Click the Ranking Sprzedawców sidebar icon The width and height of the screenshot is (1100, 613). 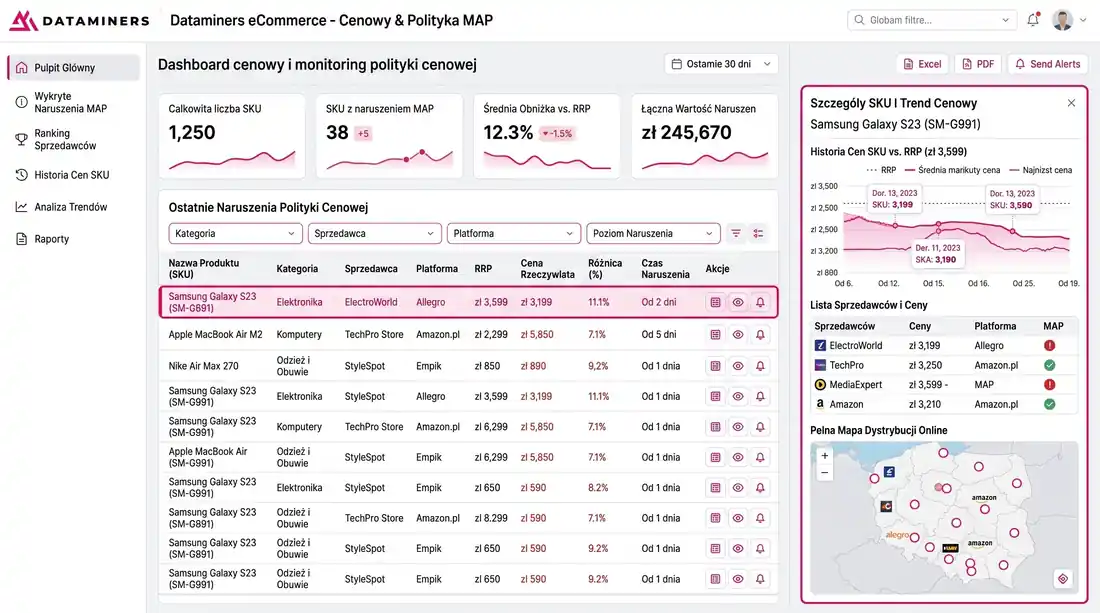[22, 139]
